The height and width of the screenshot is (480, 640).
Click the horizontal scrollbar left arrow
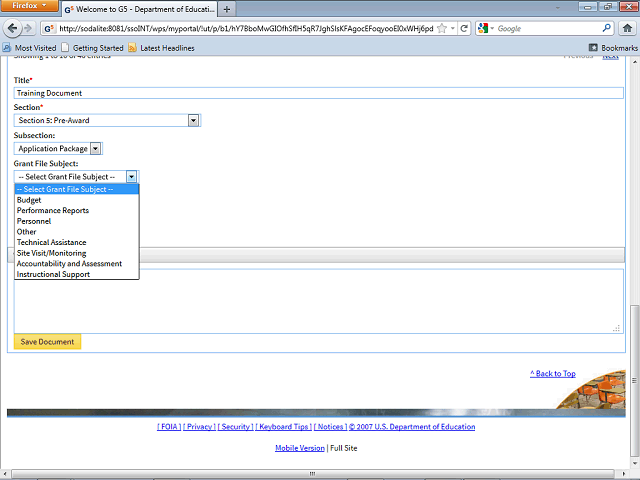click(4, 473)
